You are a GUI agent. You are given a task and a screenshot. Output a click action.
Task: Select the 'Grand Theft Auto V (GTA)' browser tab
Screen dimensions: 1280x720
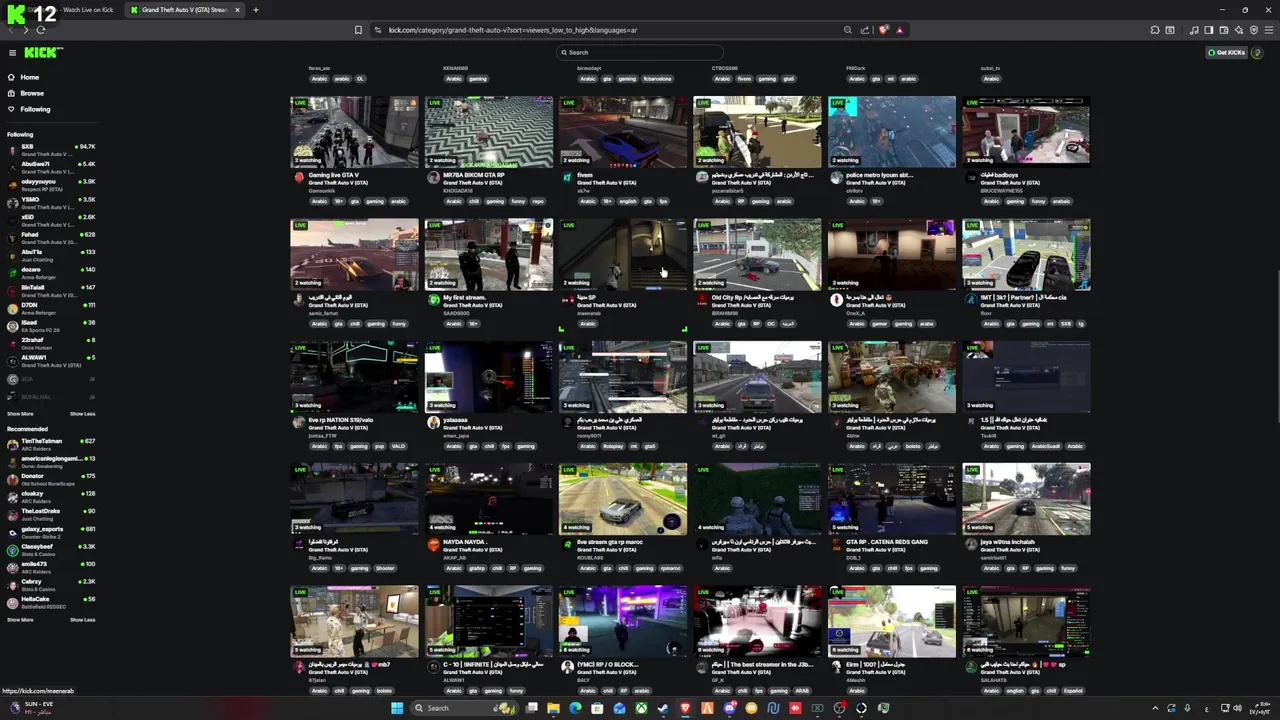[x=187, y=10]
